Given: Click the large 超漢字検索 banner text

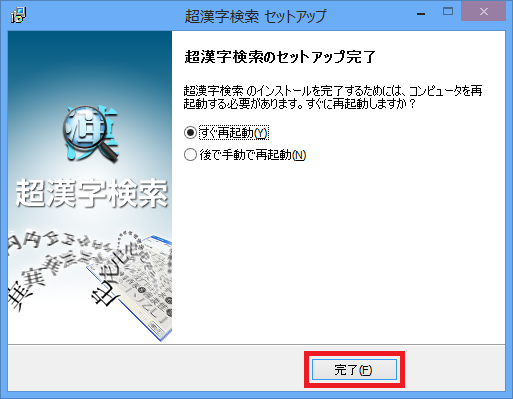Looking at the screenshot, I should (91, 193).
